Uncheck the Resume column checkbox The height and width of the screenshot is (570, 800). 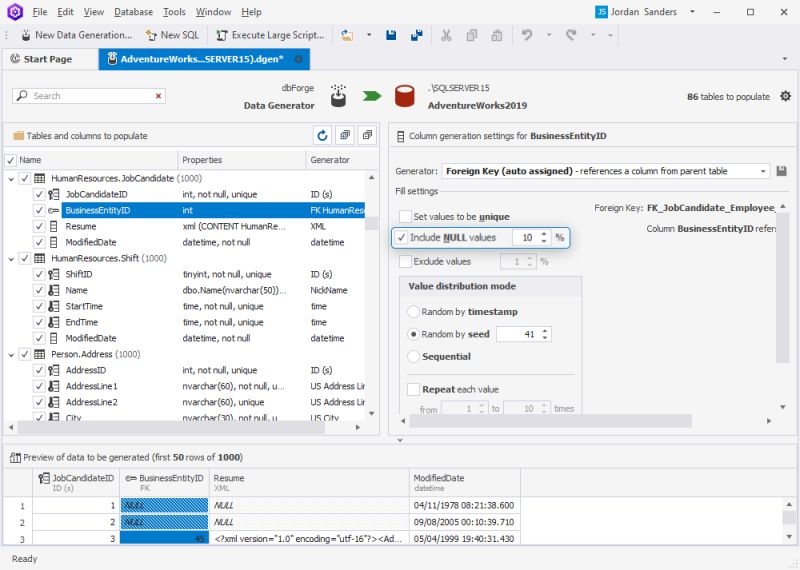[x=39, y=226]
